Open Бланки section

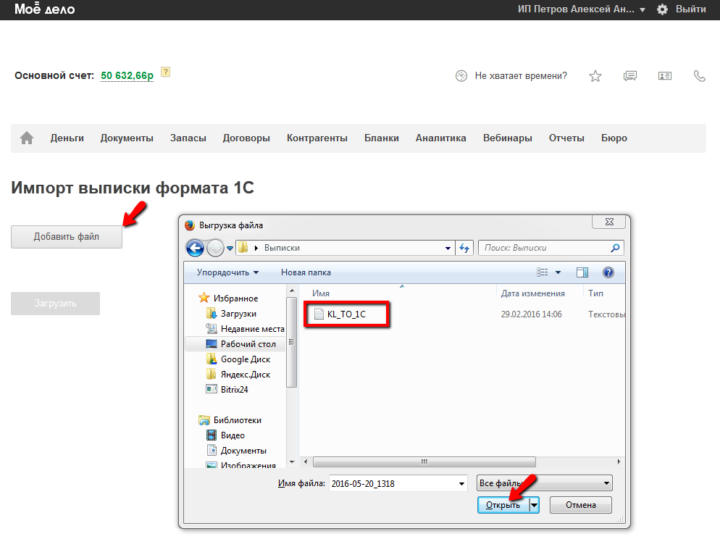click(x=382, y=138)
